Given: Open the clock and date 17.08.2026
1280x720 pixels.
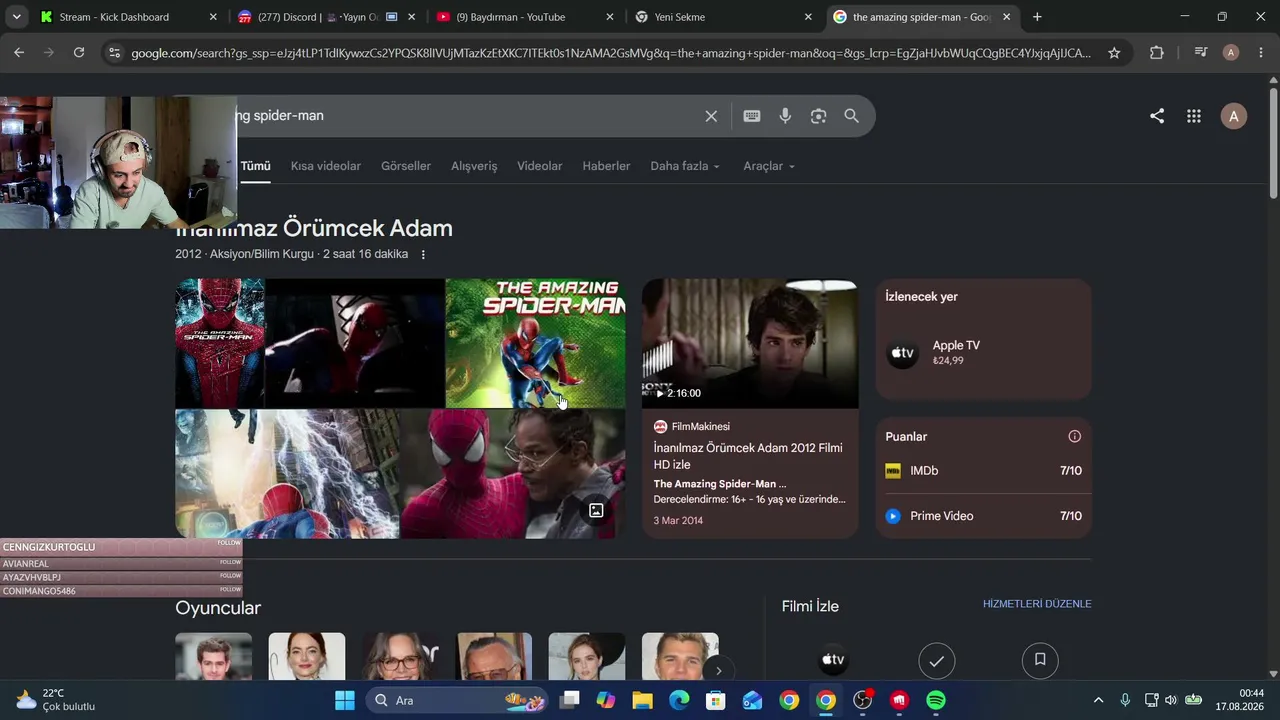Looking at the screenshot, I should 1240,700.
